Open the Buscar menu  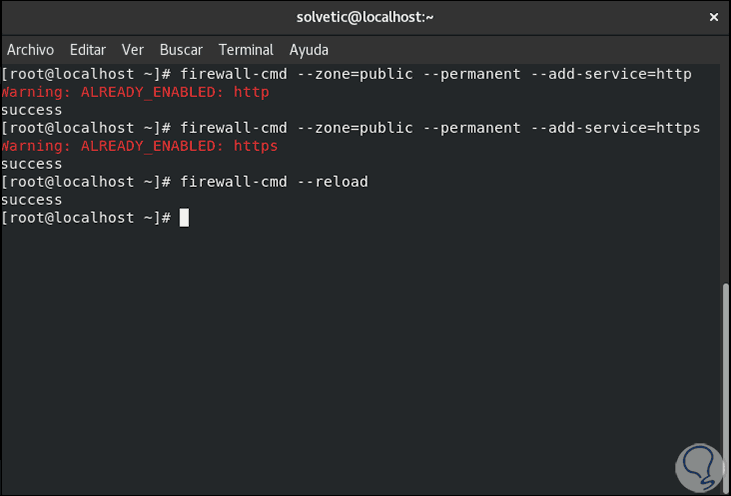(x=181, y=49)
